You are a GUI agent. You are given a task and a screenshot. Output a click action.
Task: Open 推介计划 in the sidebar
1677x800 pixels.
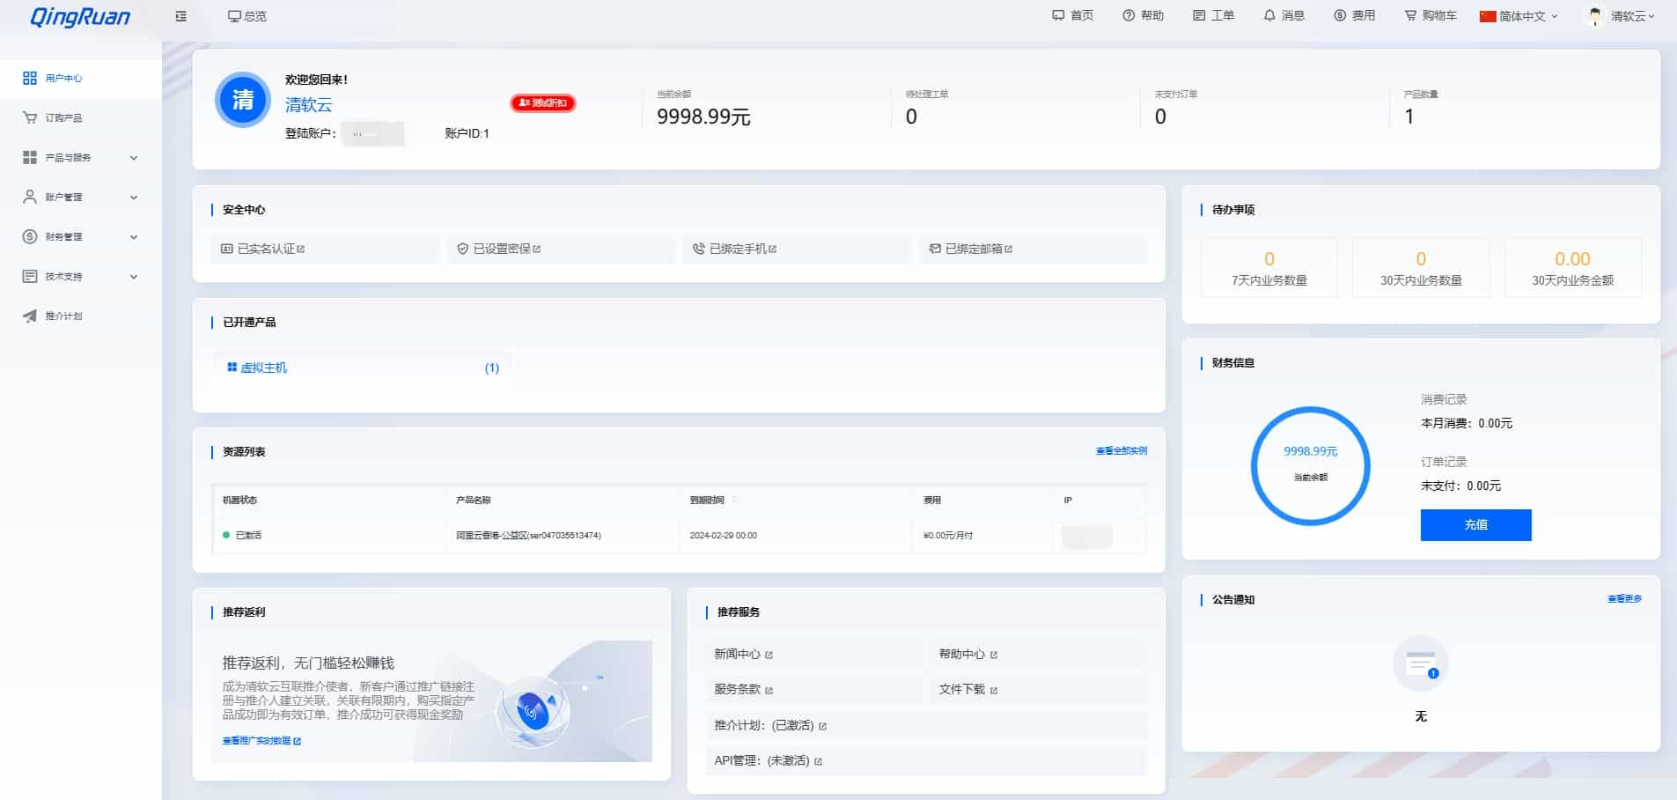(80, 316)
